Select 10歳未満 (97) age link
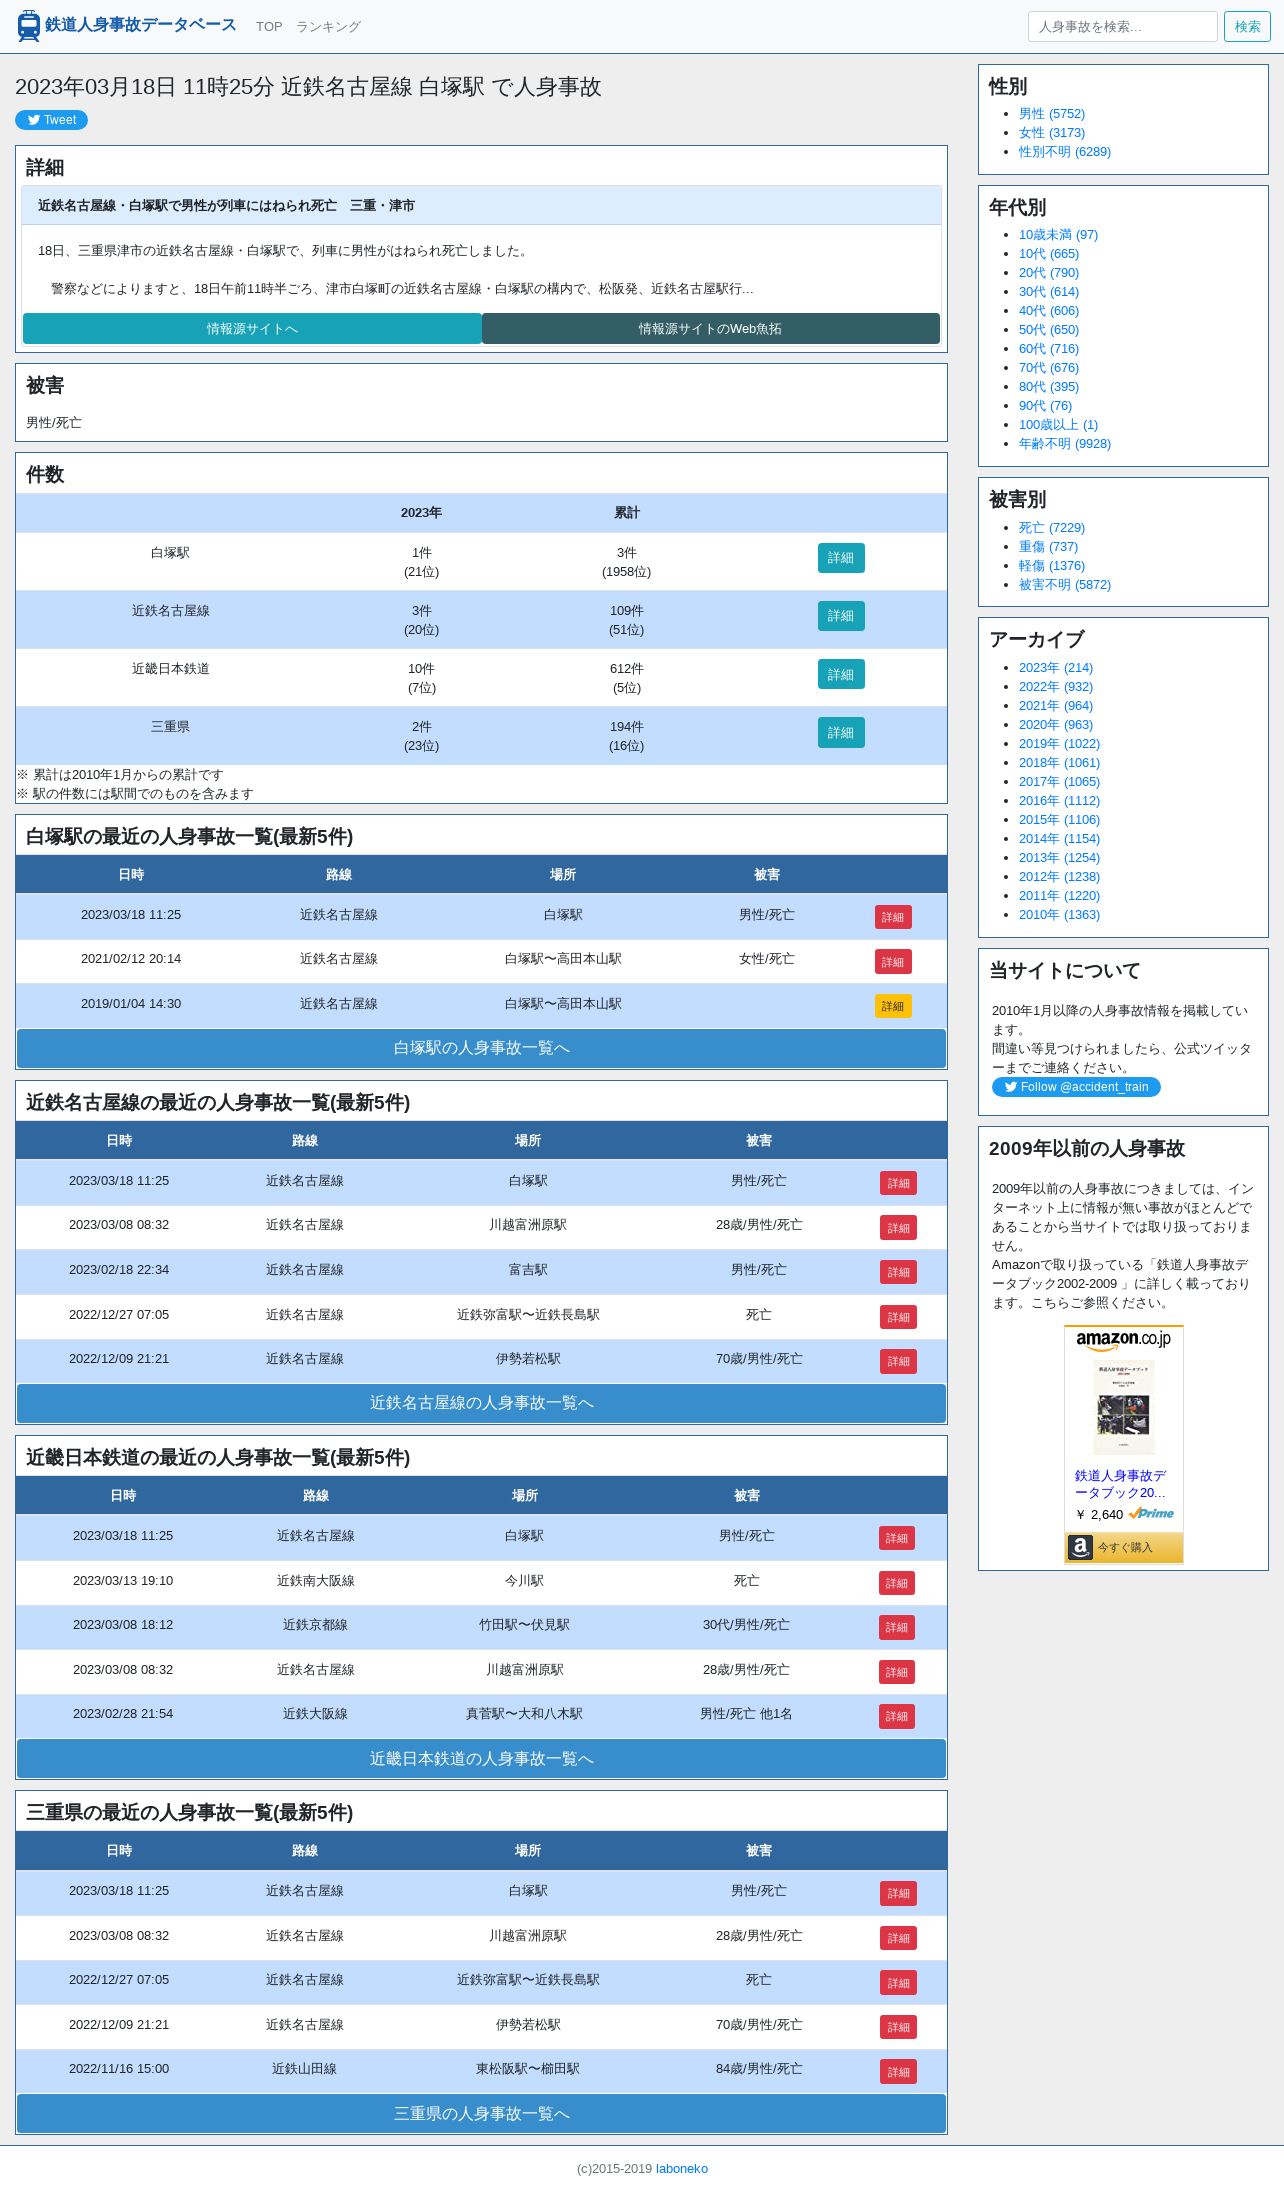1284x2204 pixels. click(1058, 235)
